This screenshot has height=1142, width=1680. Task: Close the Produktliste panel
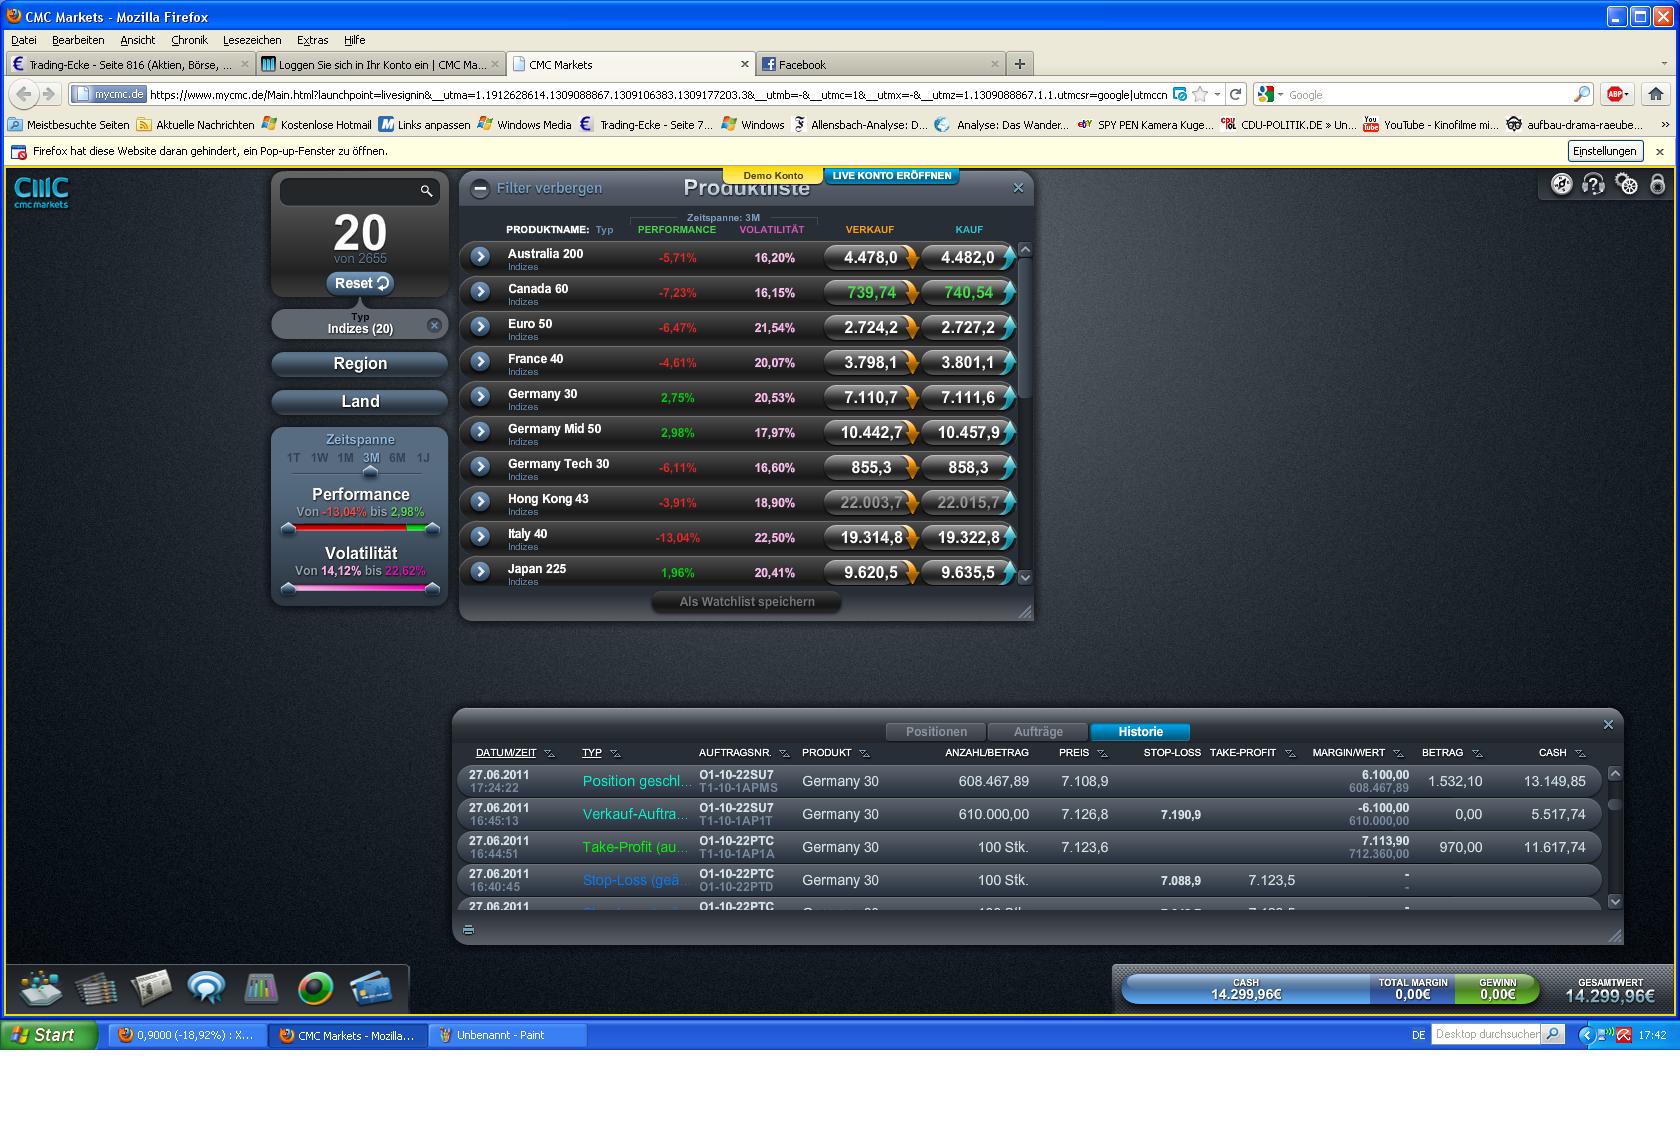pos(1018,188)
